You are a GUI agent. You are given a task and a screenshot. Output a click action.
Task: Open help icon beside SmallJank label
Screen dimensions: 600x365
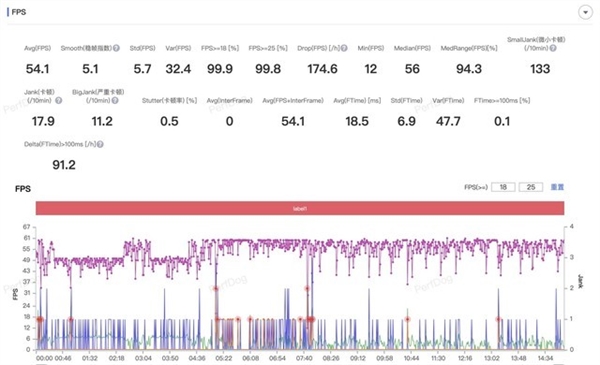tap(553, 48)
